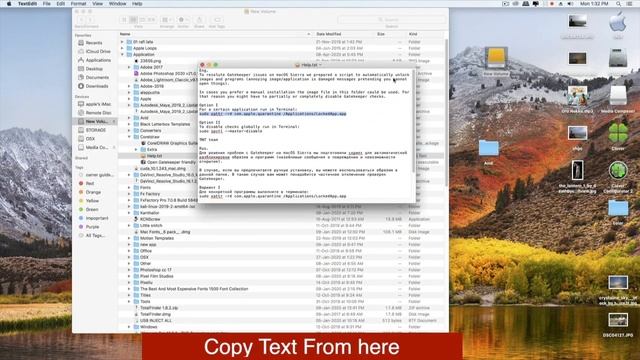Select the Purple tag in sidebar
Image resolution: width=640 pixels, height=360 pixels.
92,227
